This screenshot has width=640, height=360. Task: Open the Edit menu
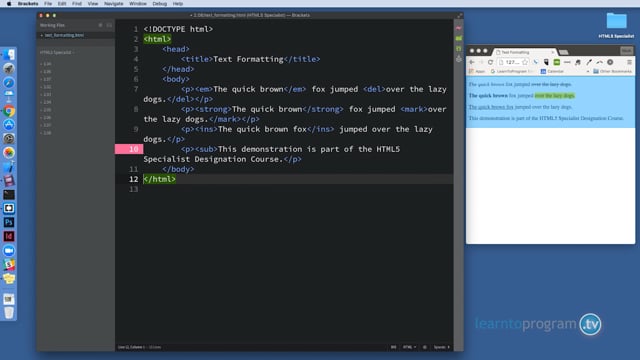click(x=62, y=4)
